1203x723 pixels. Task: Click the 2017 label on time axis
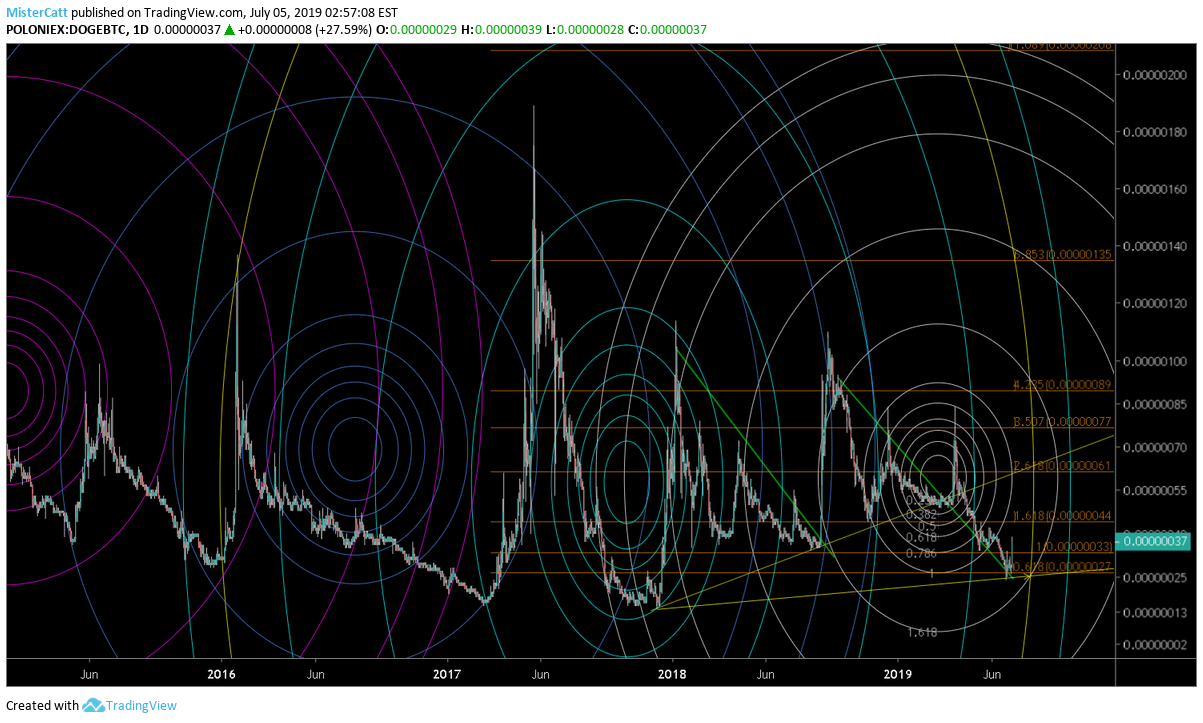(x=447, y=674)
